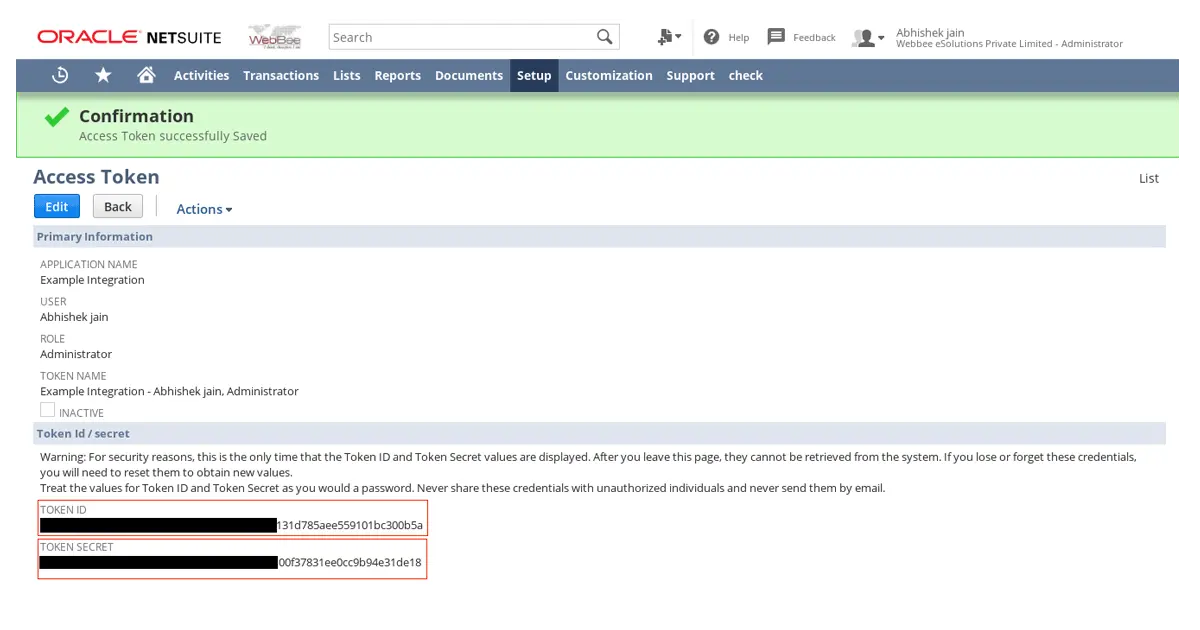Click the Shortcuts star icon
The image size is (1200, 630).
(103, 75)
